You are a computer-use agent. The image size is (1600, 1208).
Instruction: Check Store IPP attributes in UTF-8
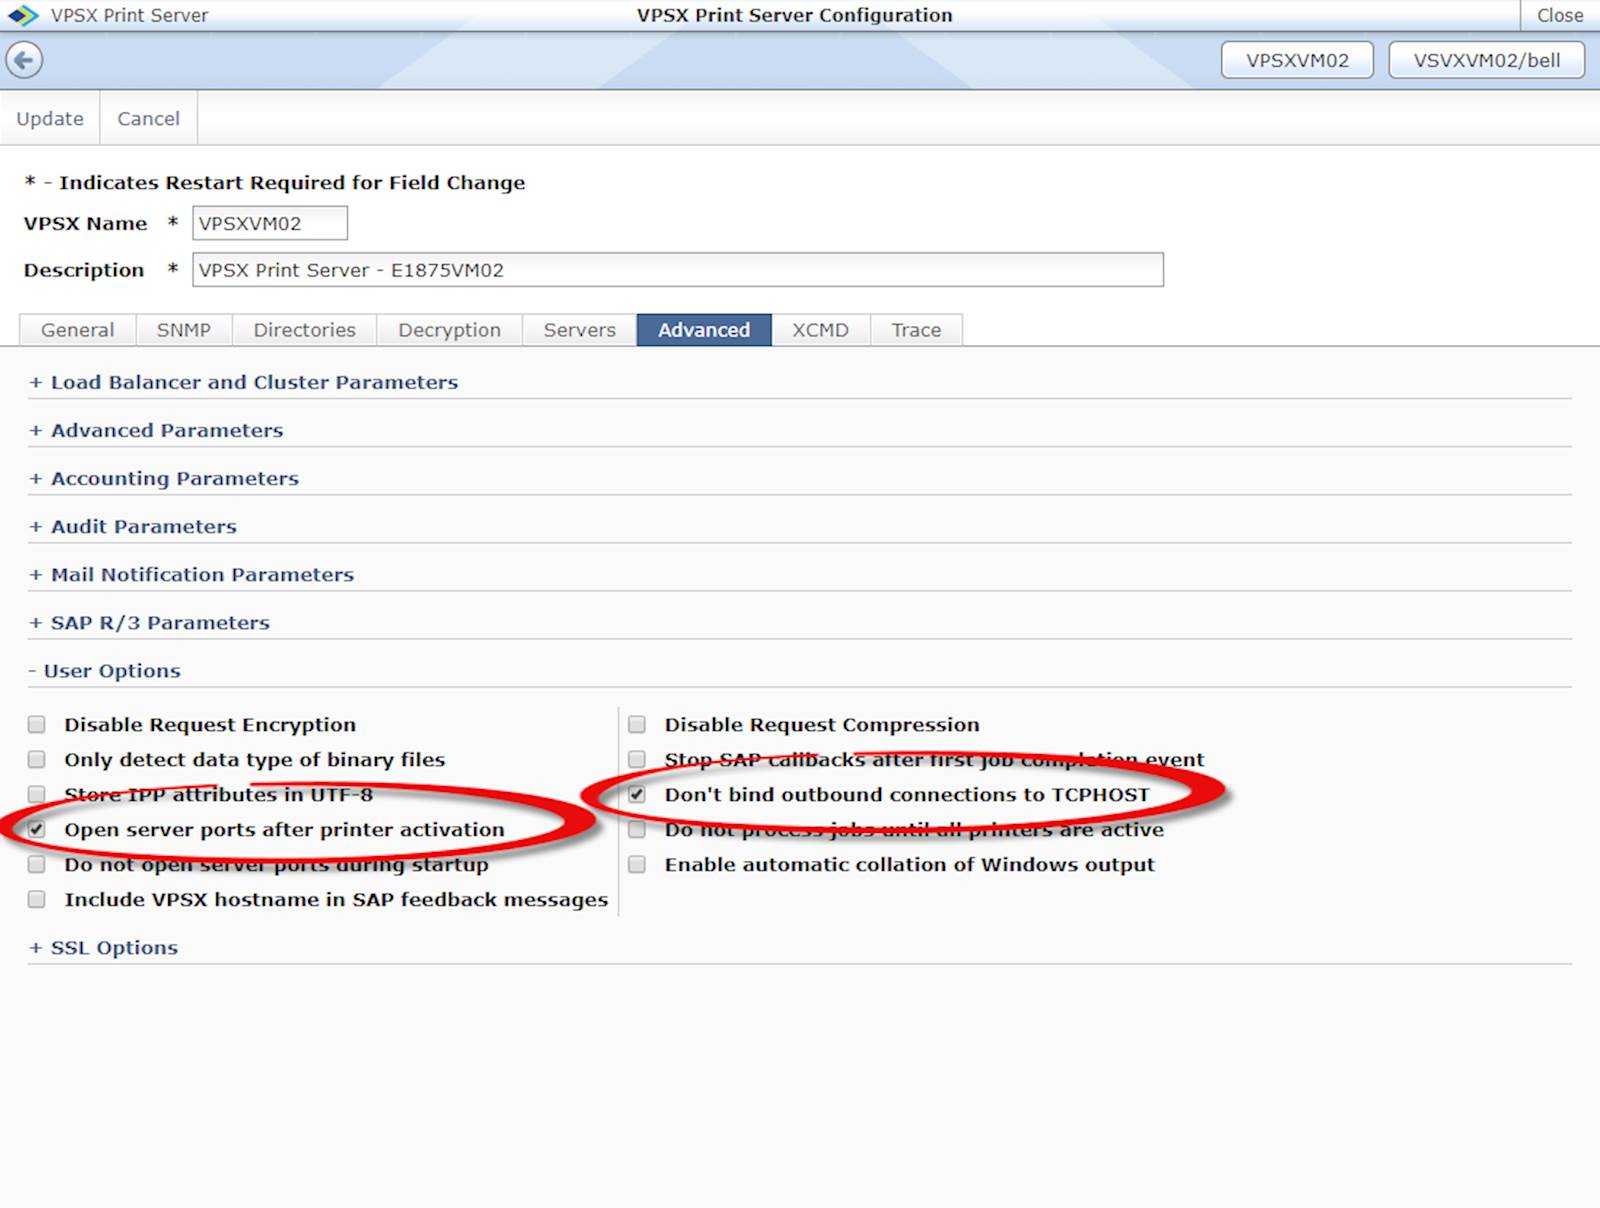(37, 794)
